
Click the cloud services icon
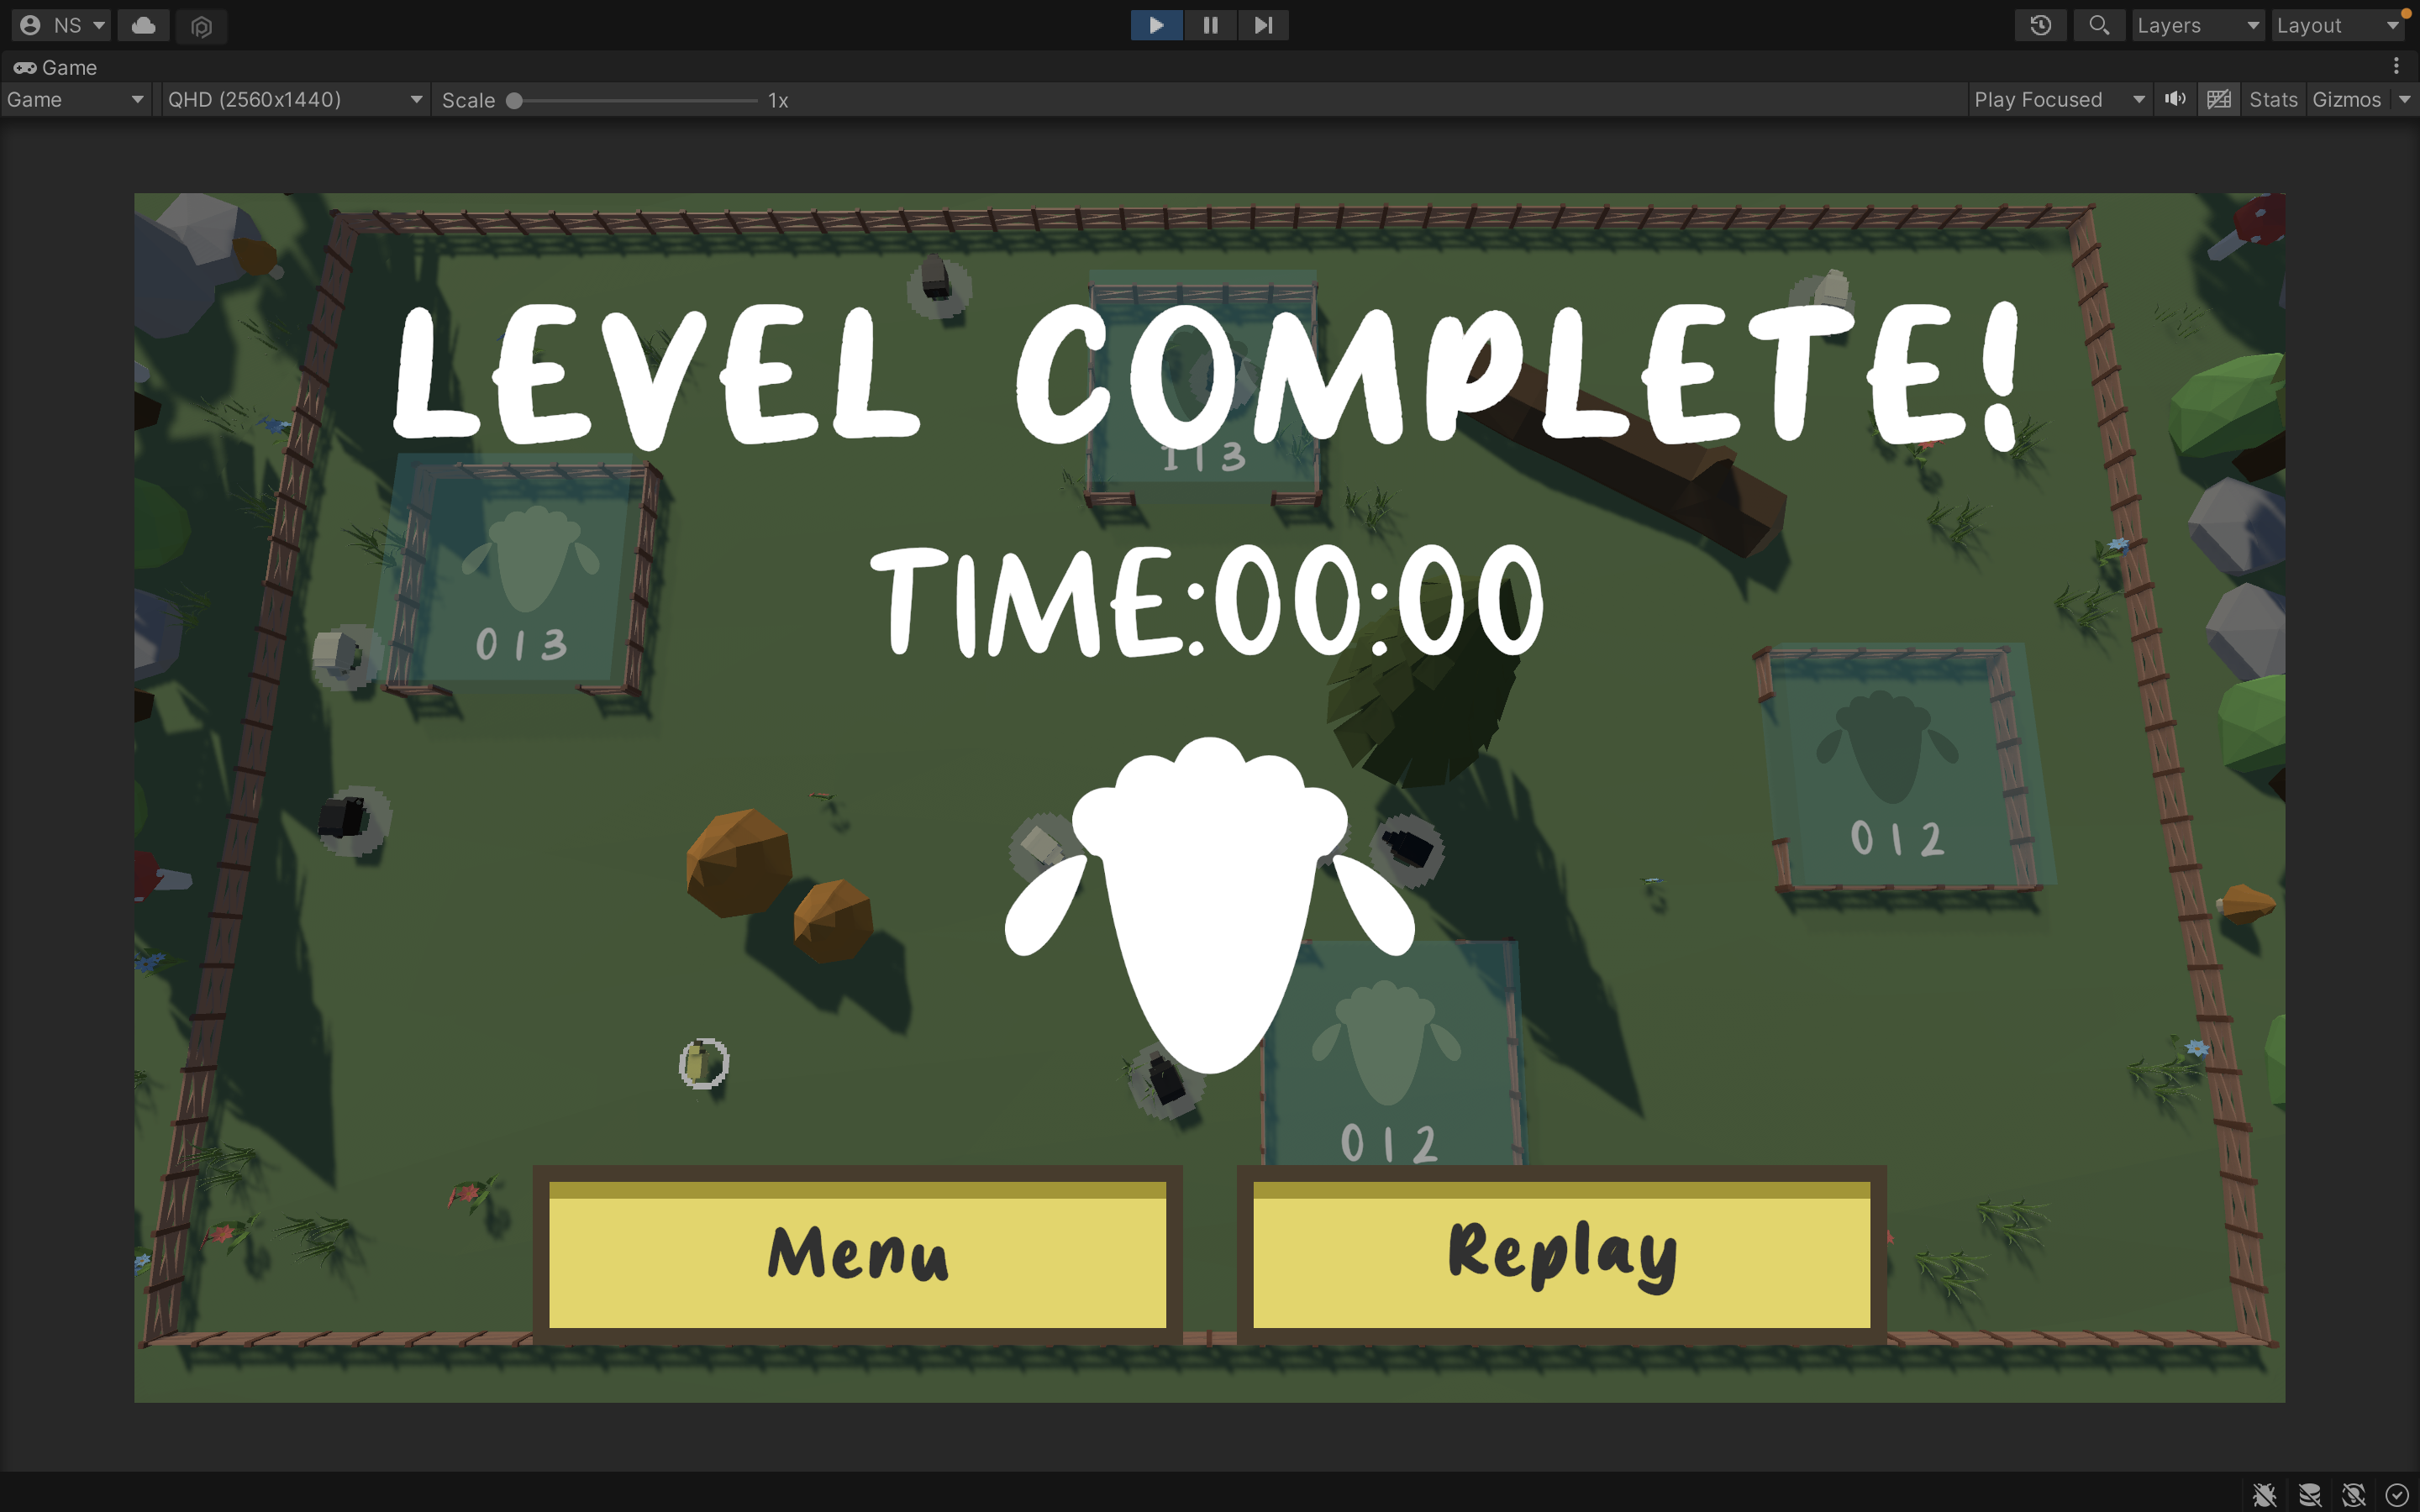click(143, 25)
